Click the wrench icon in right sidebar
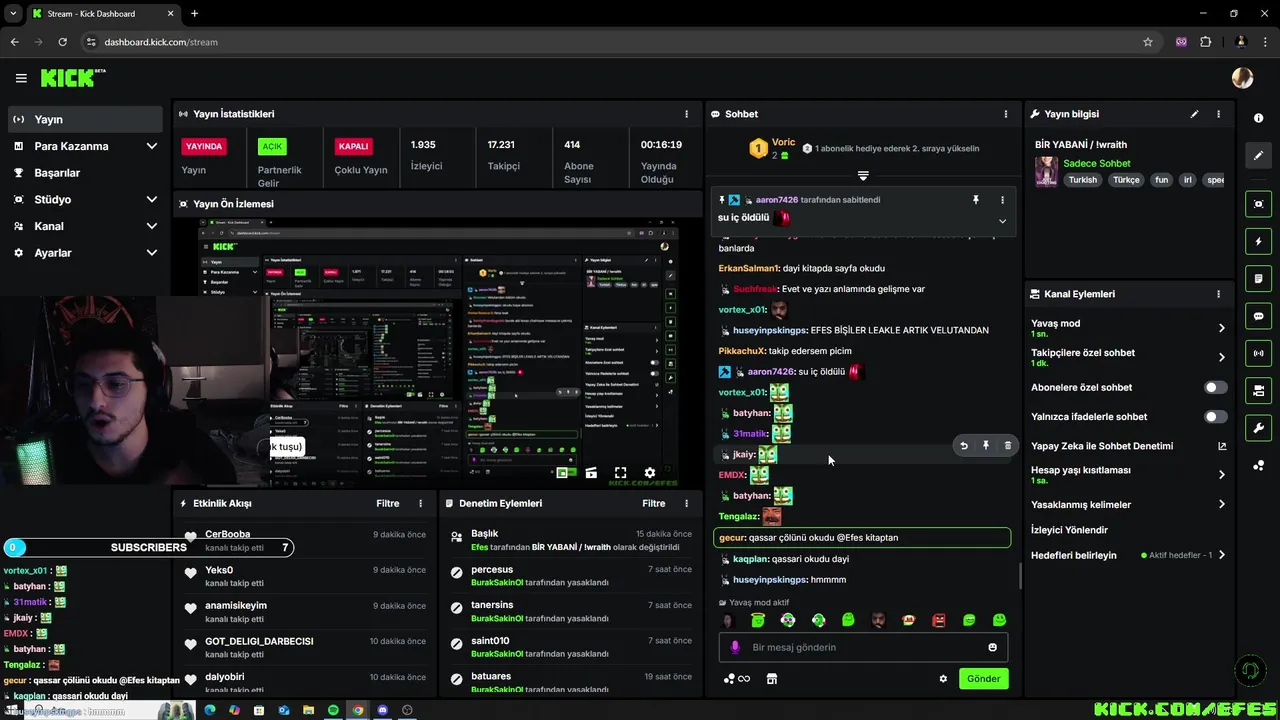1280x720 pixels. 1258,428
